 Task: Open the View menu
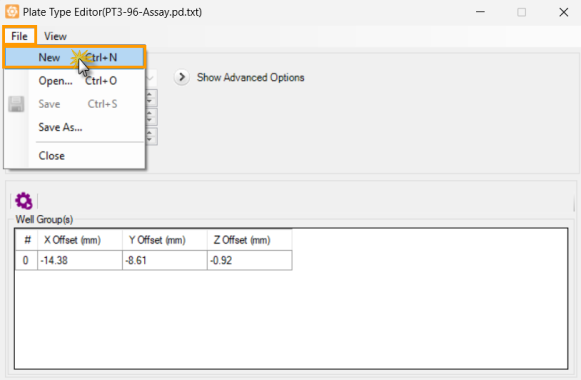pyautogui.click(x=55, y=36)
